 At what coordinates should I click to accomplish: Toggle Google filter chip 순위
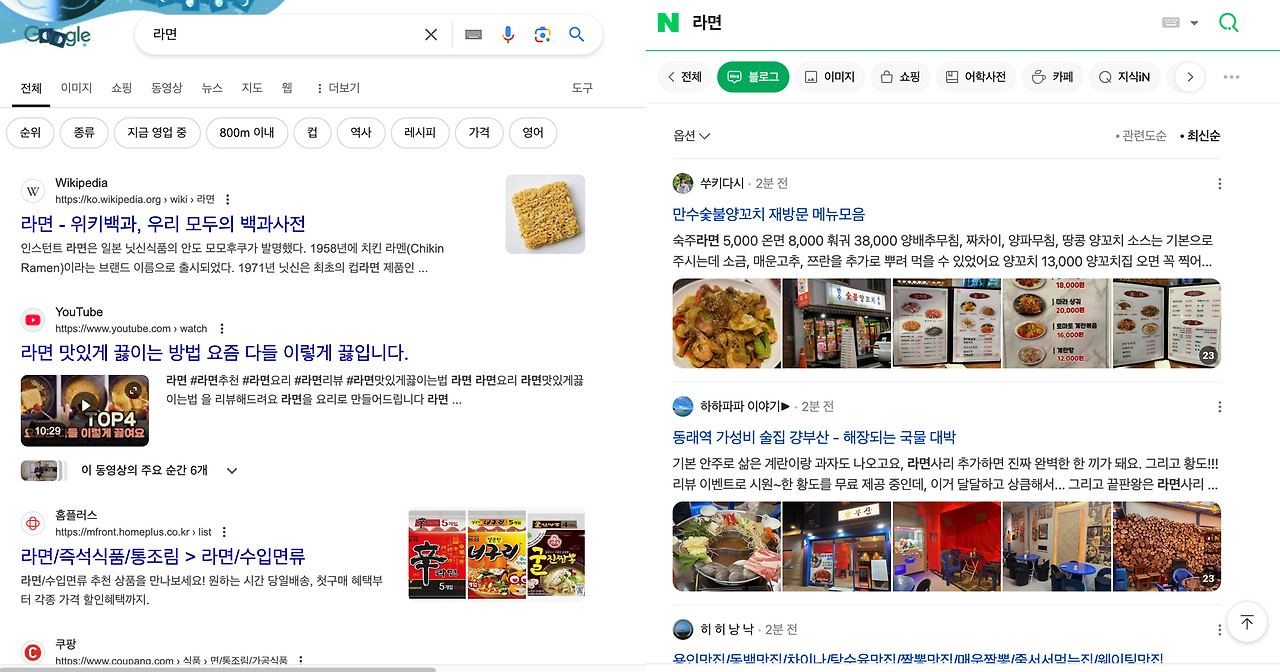click(30, 132)
